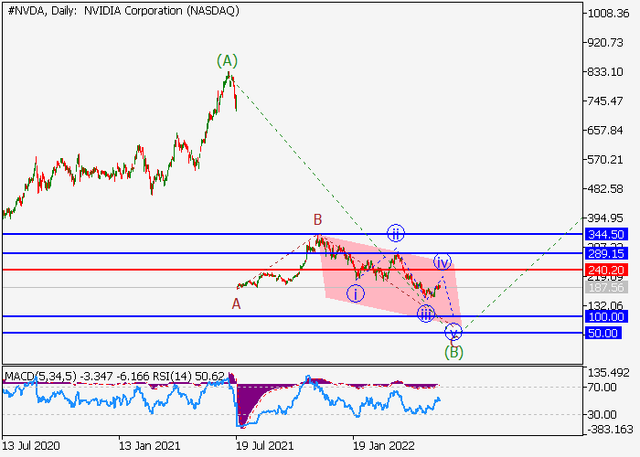Click the 70.00 RSI level value
Screen dimensions: 640x457
[602, 387]
